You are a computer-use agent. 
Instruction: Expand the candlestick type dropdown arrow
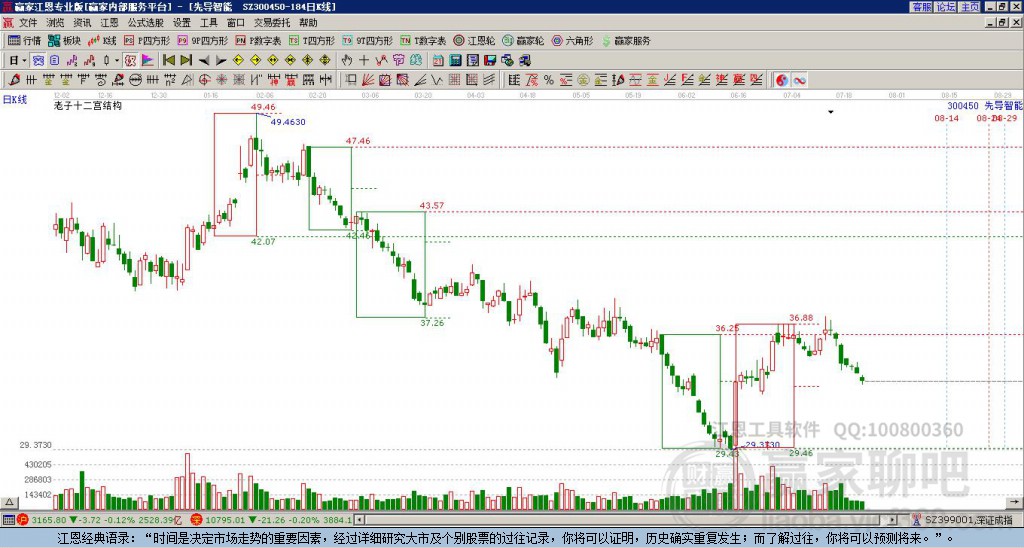[117, 61]
